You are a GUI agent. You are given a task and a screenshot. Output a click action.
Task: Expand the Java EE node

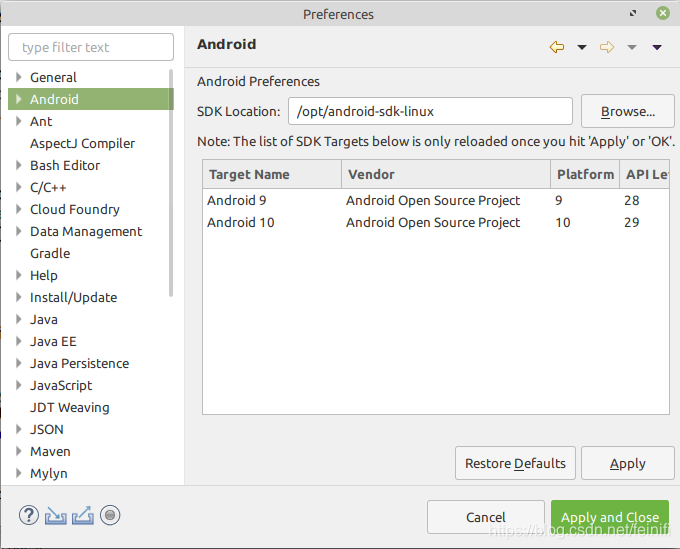(18, 341)
